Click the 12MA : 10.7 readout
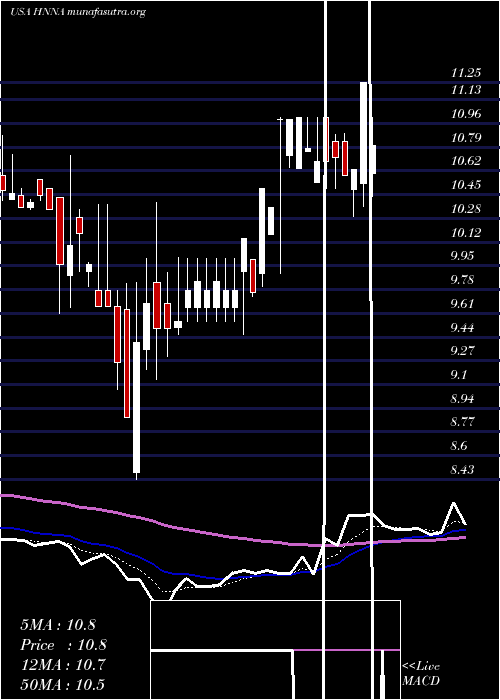Viewport: 500px width, 700px height. click(63, 665)
